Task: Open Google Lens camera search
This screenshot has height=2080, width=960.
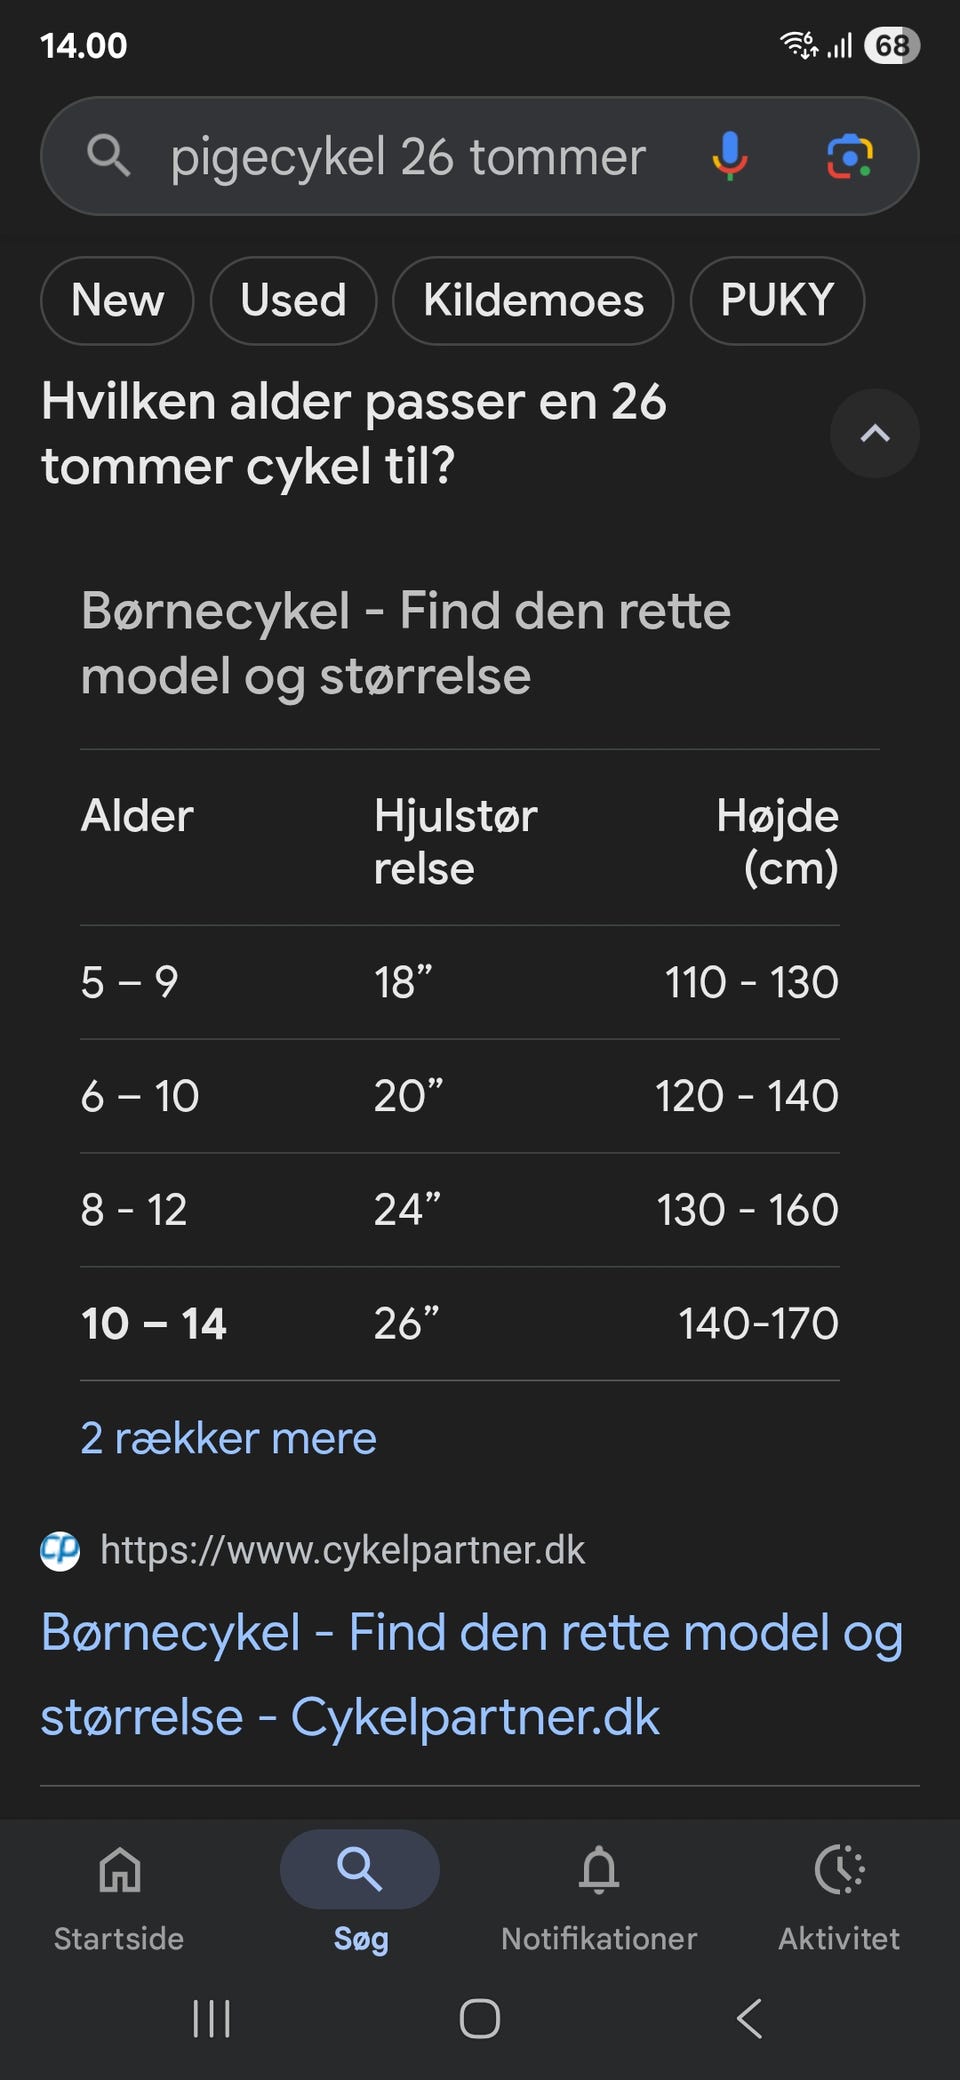Action: tap(849, 156)
